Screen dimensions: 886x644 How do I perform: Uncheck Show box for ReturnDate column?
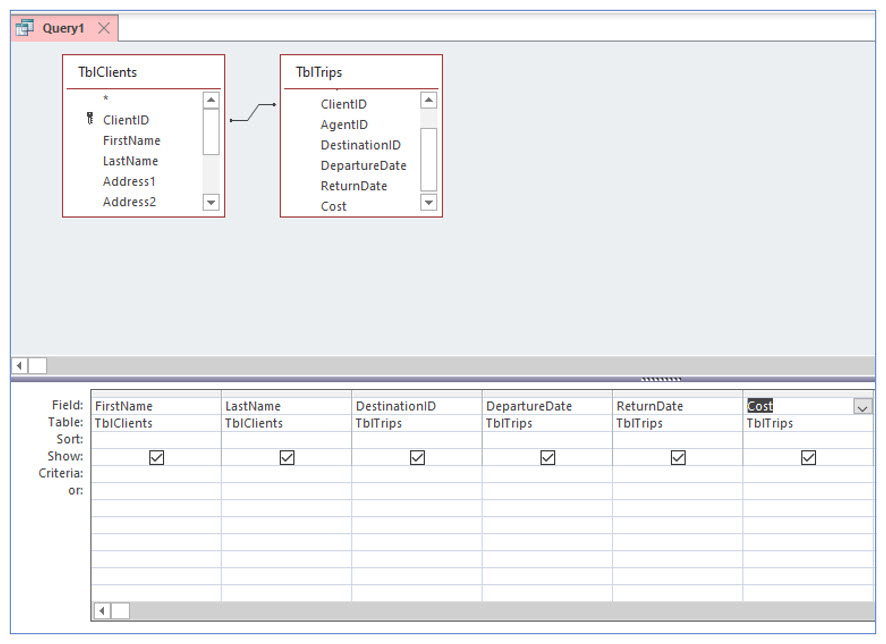point(678,458)
